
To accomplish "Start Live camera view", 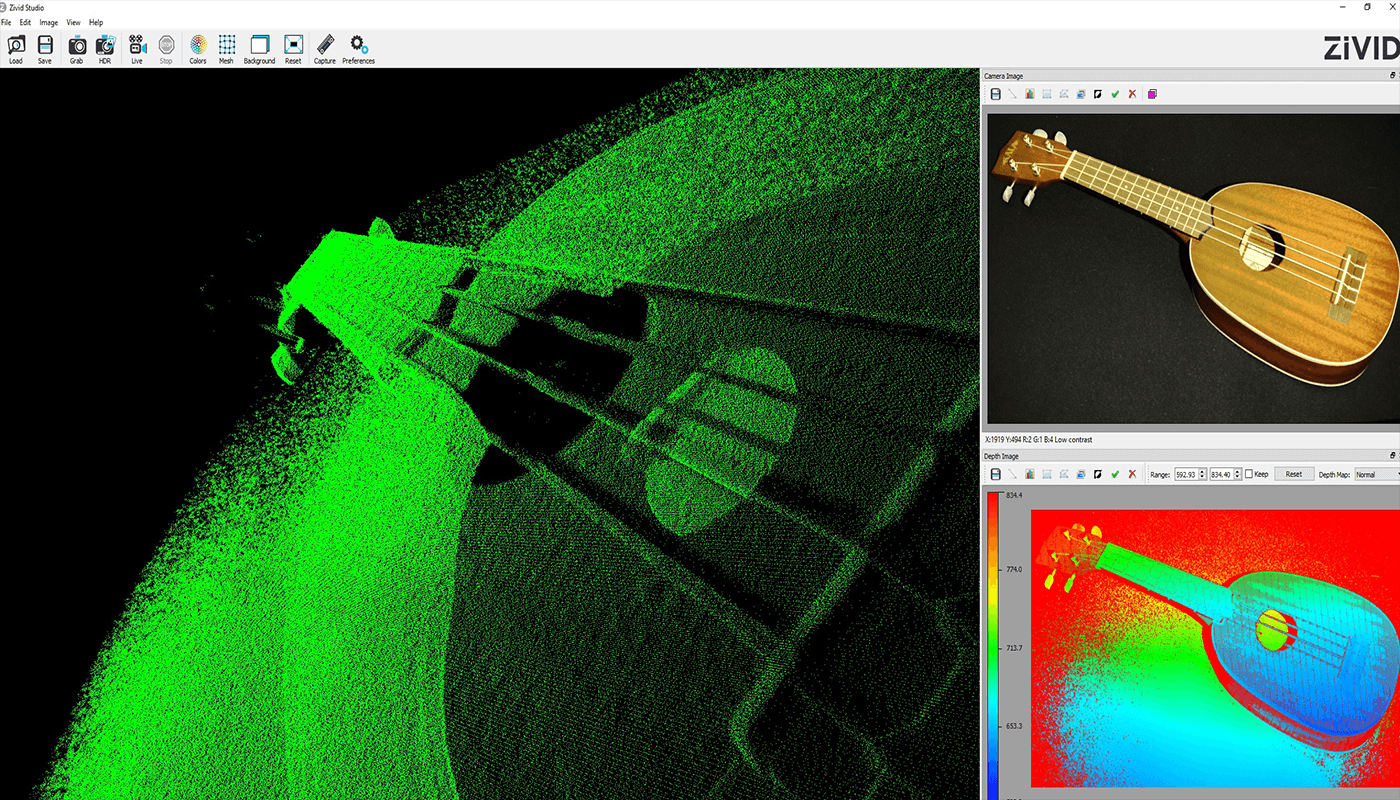I will click(136, 47).
